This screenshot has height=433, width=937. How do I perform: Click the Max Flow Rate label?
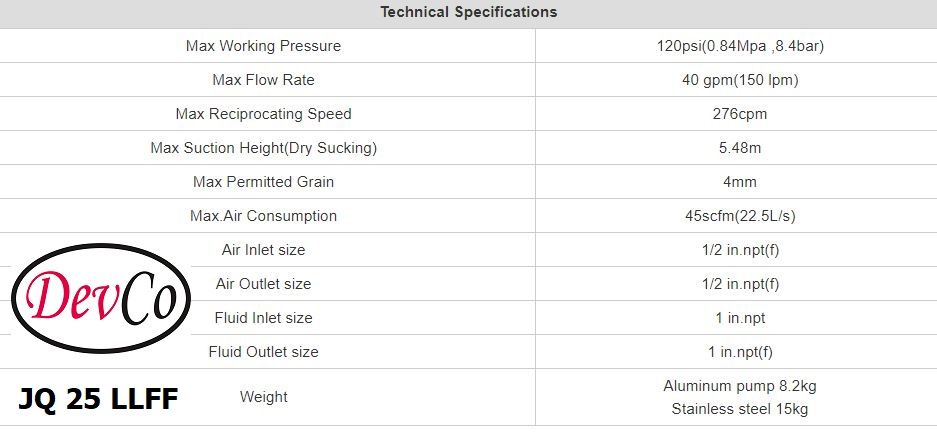coord(263,80)
